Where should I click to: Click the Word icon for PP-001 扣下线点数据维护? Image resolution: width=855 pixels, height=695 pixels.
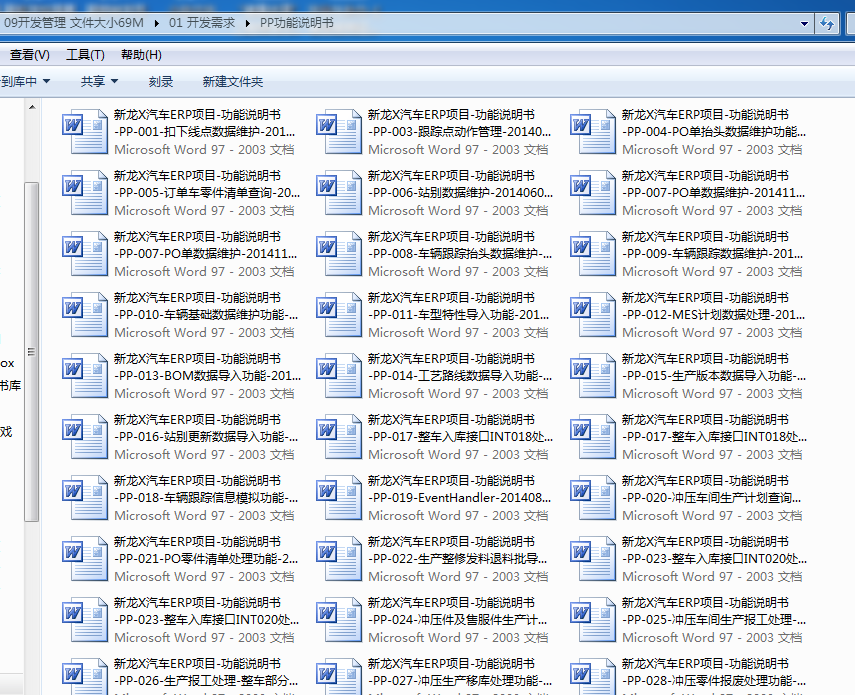[x=85, y=132]
